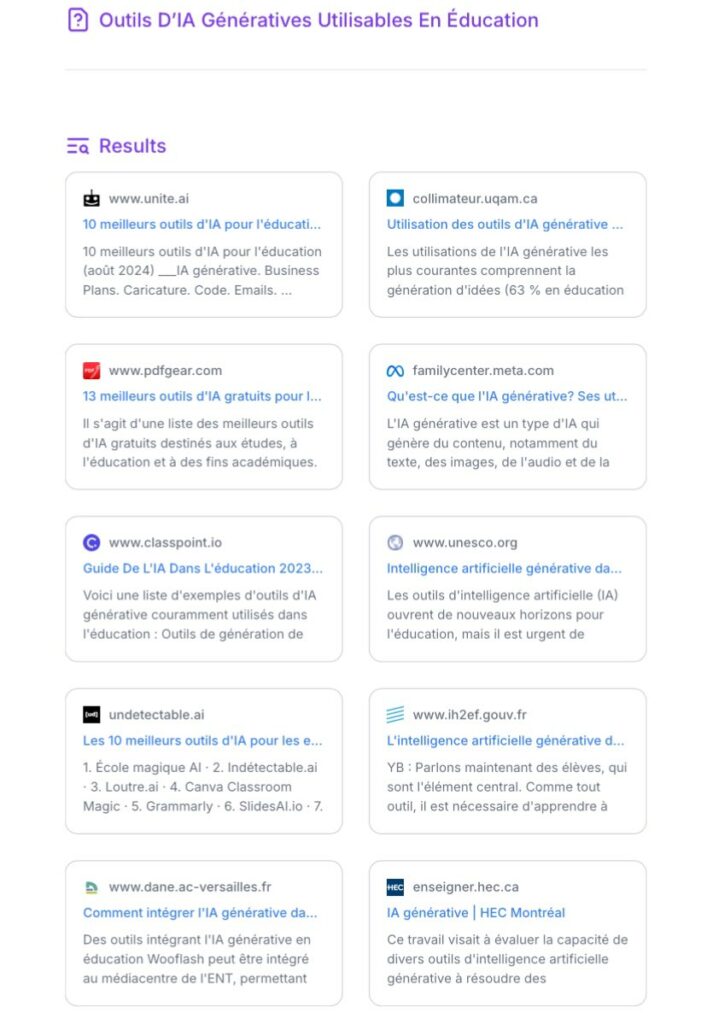
Task: Open "Comment intégrer l'IA générative" result link
Action: [x=200, y=912]
